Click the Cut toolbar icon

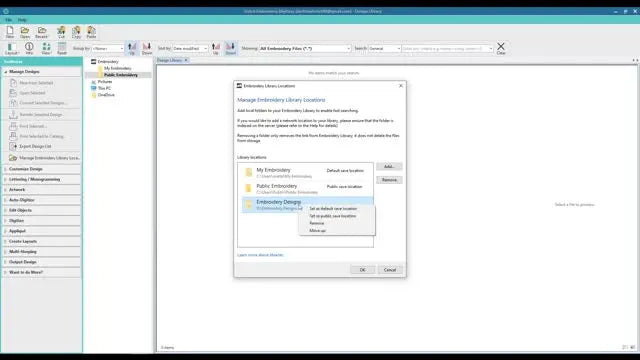[61, 32]
